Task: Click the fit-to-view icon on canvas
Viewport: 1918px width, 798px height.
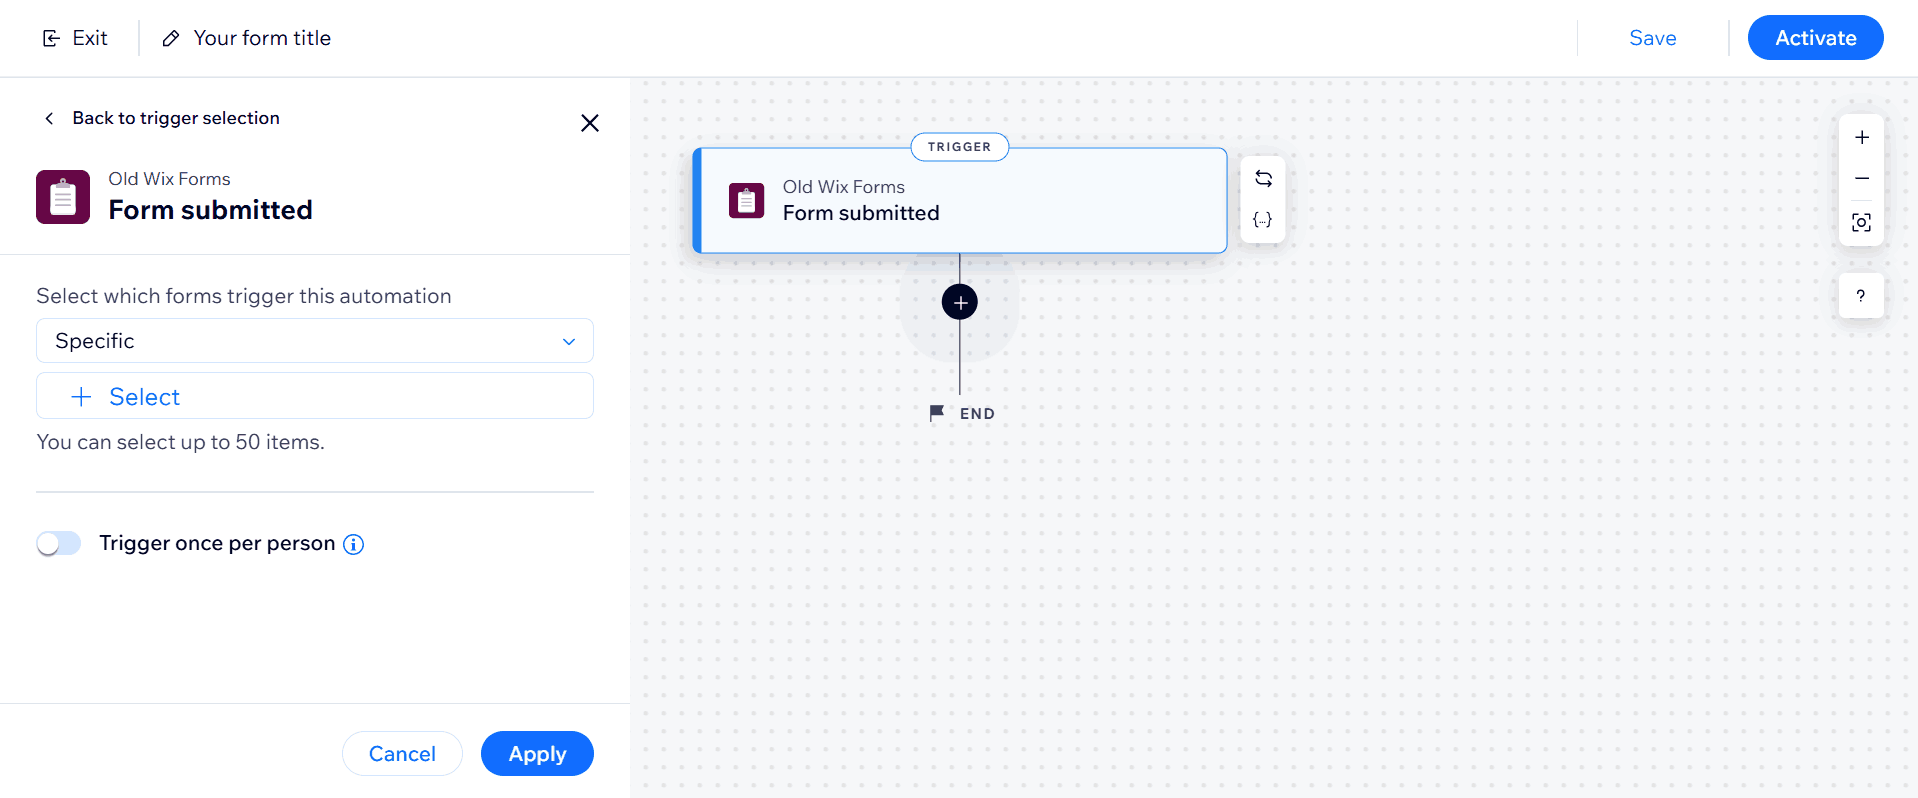Action: tap(1861, 222)
